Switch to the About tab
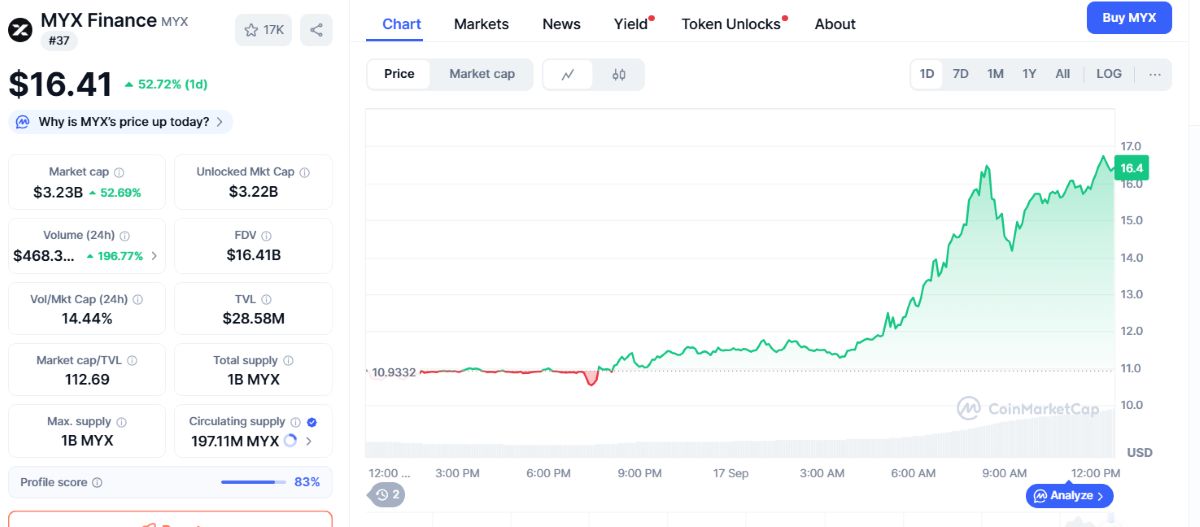The image size is (1200, 527). coord(835,24)
